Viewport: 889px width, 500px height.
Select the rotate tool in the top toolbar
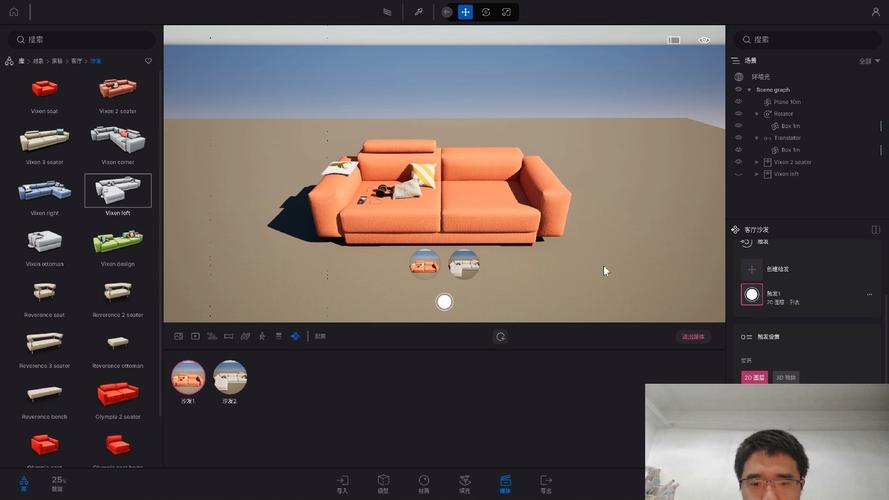[x=486, y=12]
